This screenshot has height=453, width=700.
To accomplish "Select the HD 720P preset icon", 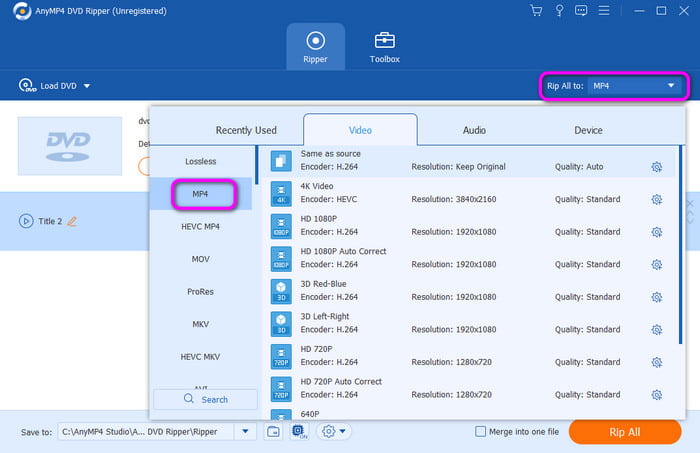I will tap(281, 356).
